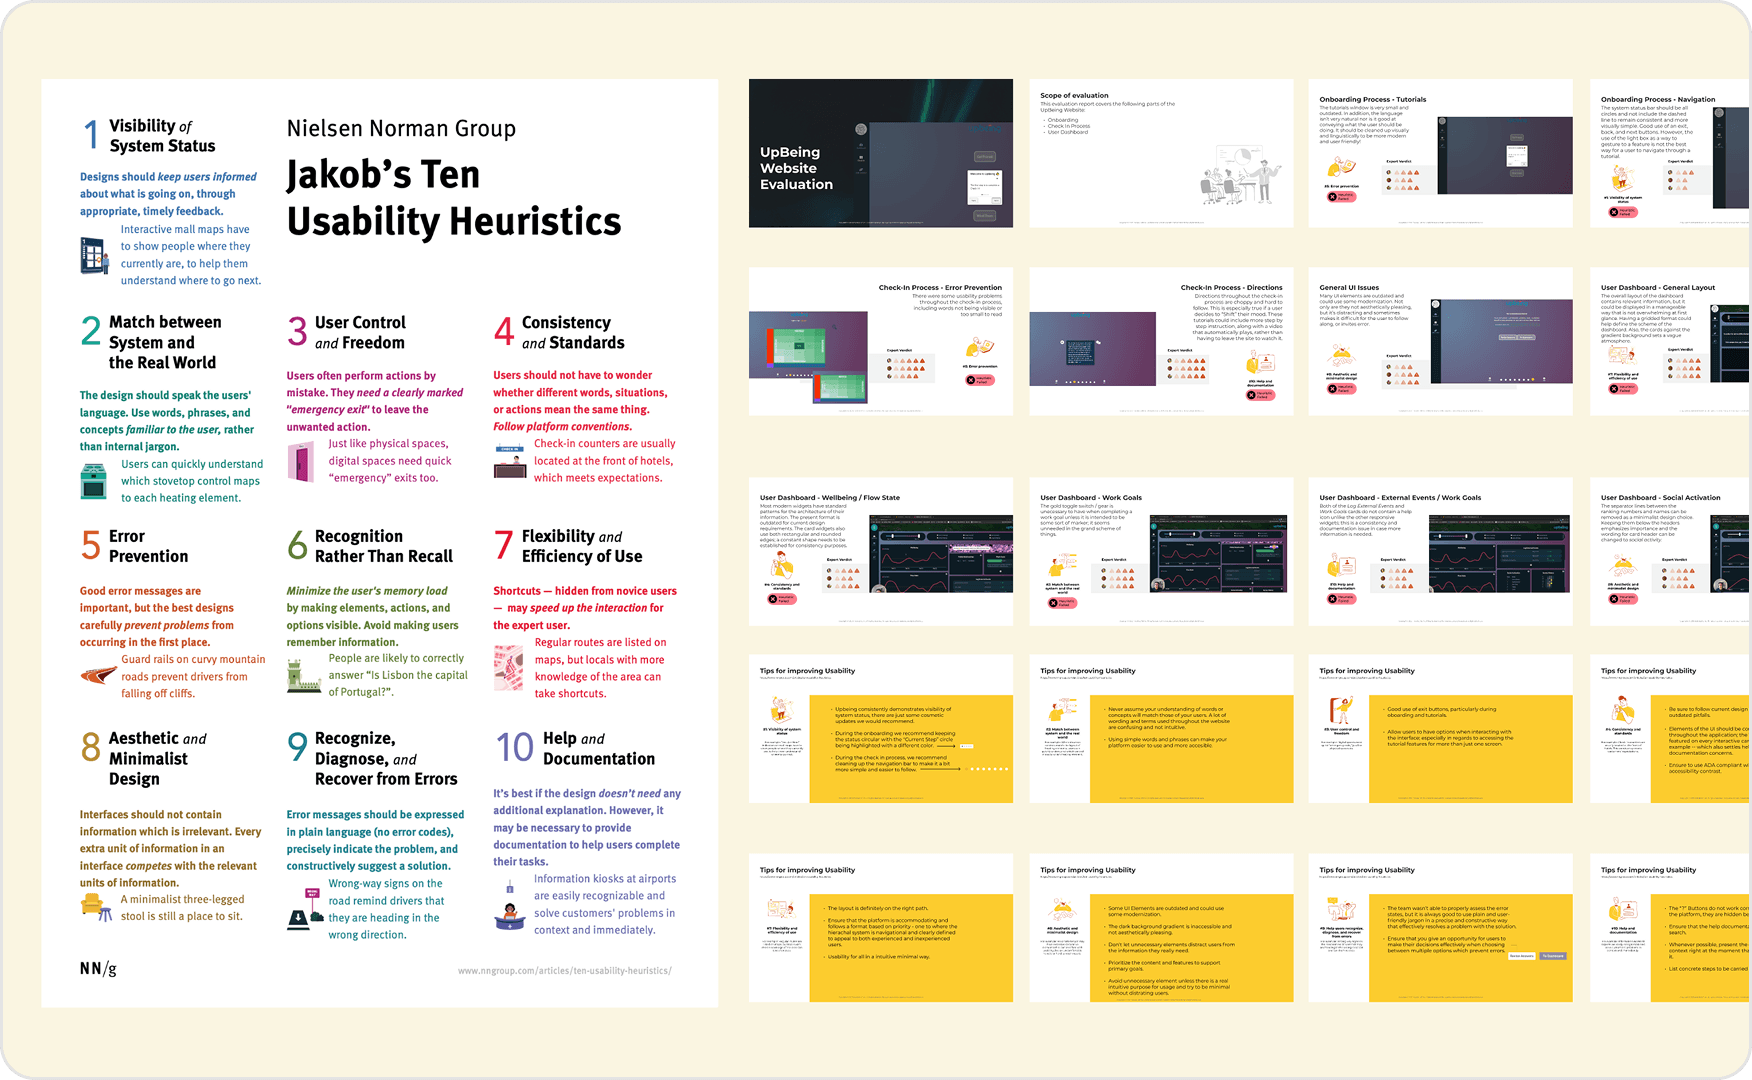Click the "Error Prevention" heading on the poster
The image size is (1752, 1080).
(x=148, y=546)
